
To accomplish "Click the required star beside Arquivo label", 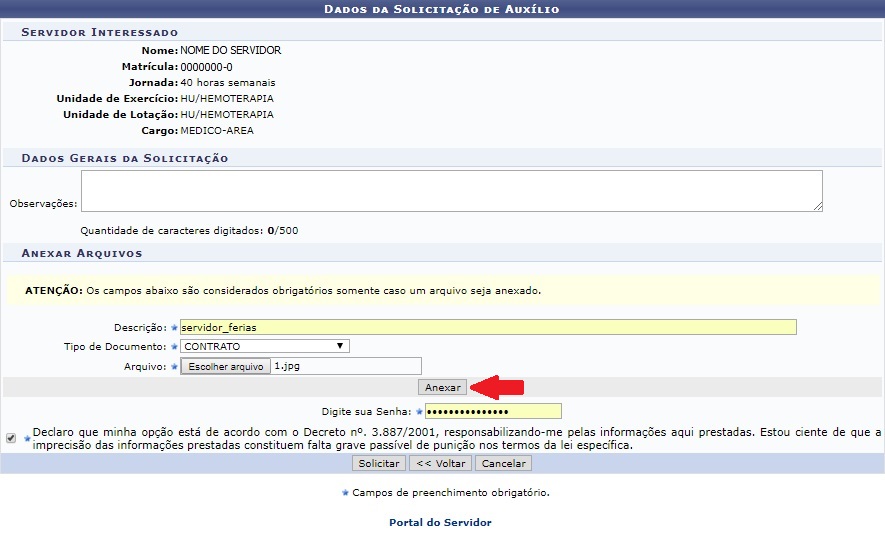I will pyautogui.click(x=174, y=367).
